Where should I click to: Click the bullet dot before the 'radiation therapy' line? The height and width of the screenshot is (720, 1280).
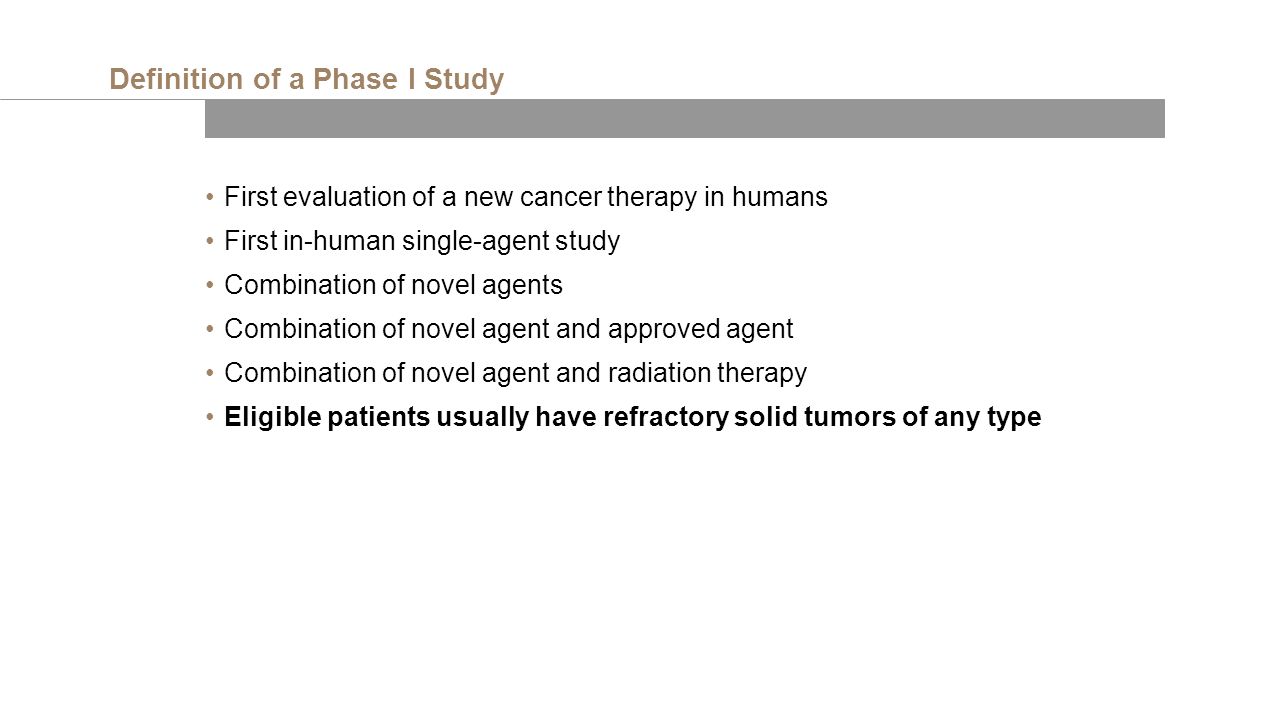click(x=210, y=374)
